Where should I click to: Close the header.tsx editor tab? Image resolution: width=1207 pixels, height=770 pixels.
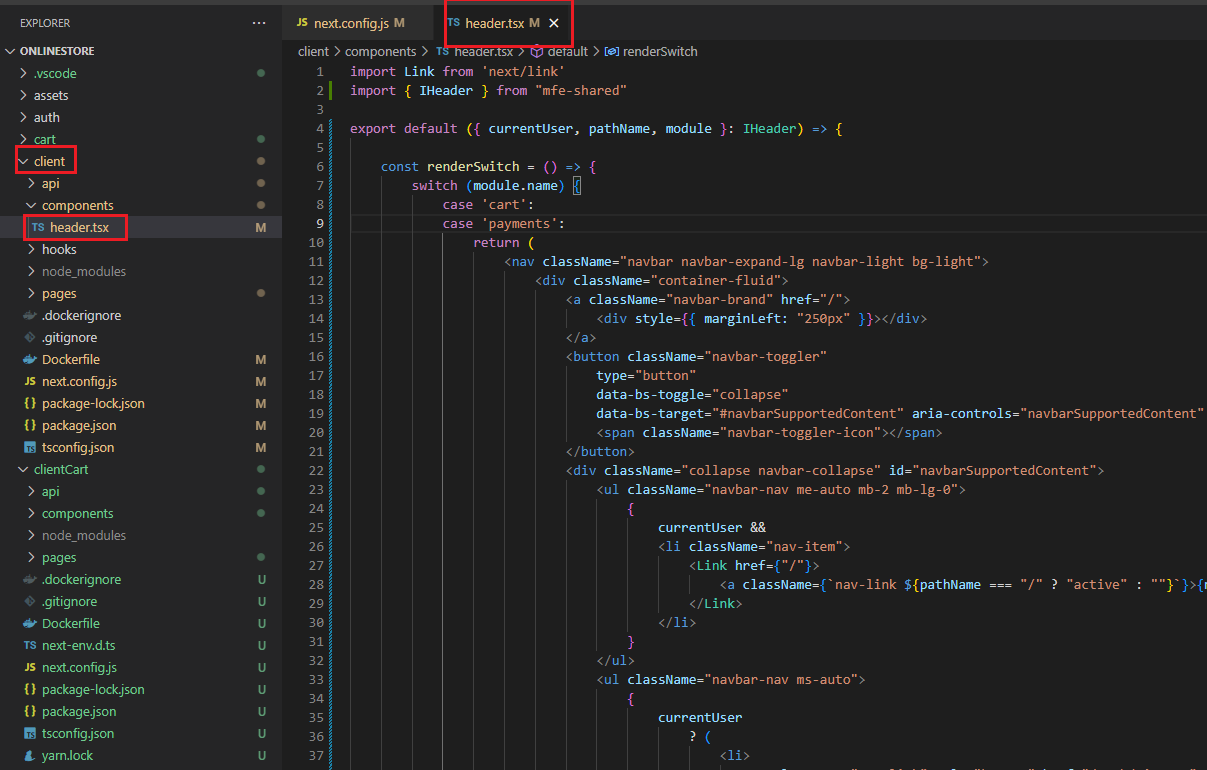pos(554,23)
